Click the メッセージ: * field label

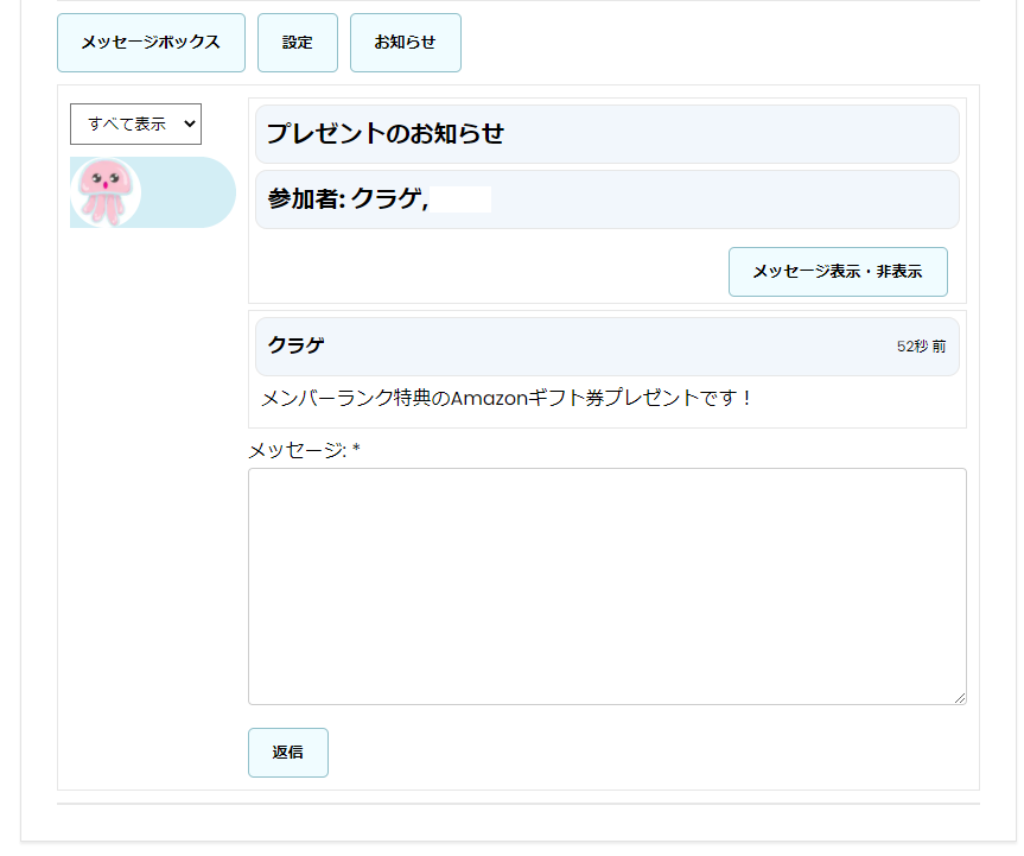[x=303, y=450]
